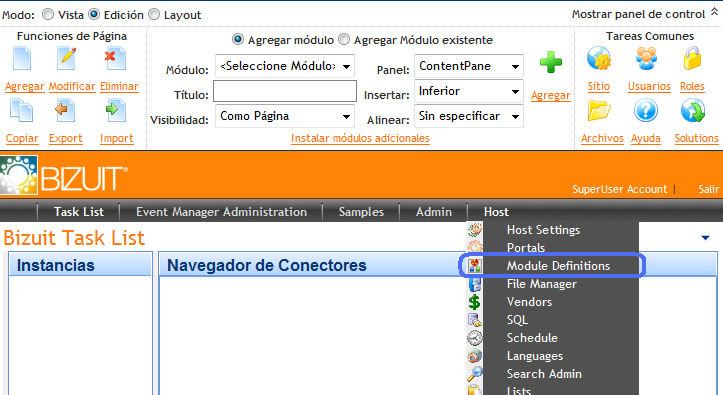Click the Copiar pages icon
723x395 pixels.
pyautogui.click(x=21, y=111)
